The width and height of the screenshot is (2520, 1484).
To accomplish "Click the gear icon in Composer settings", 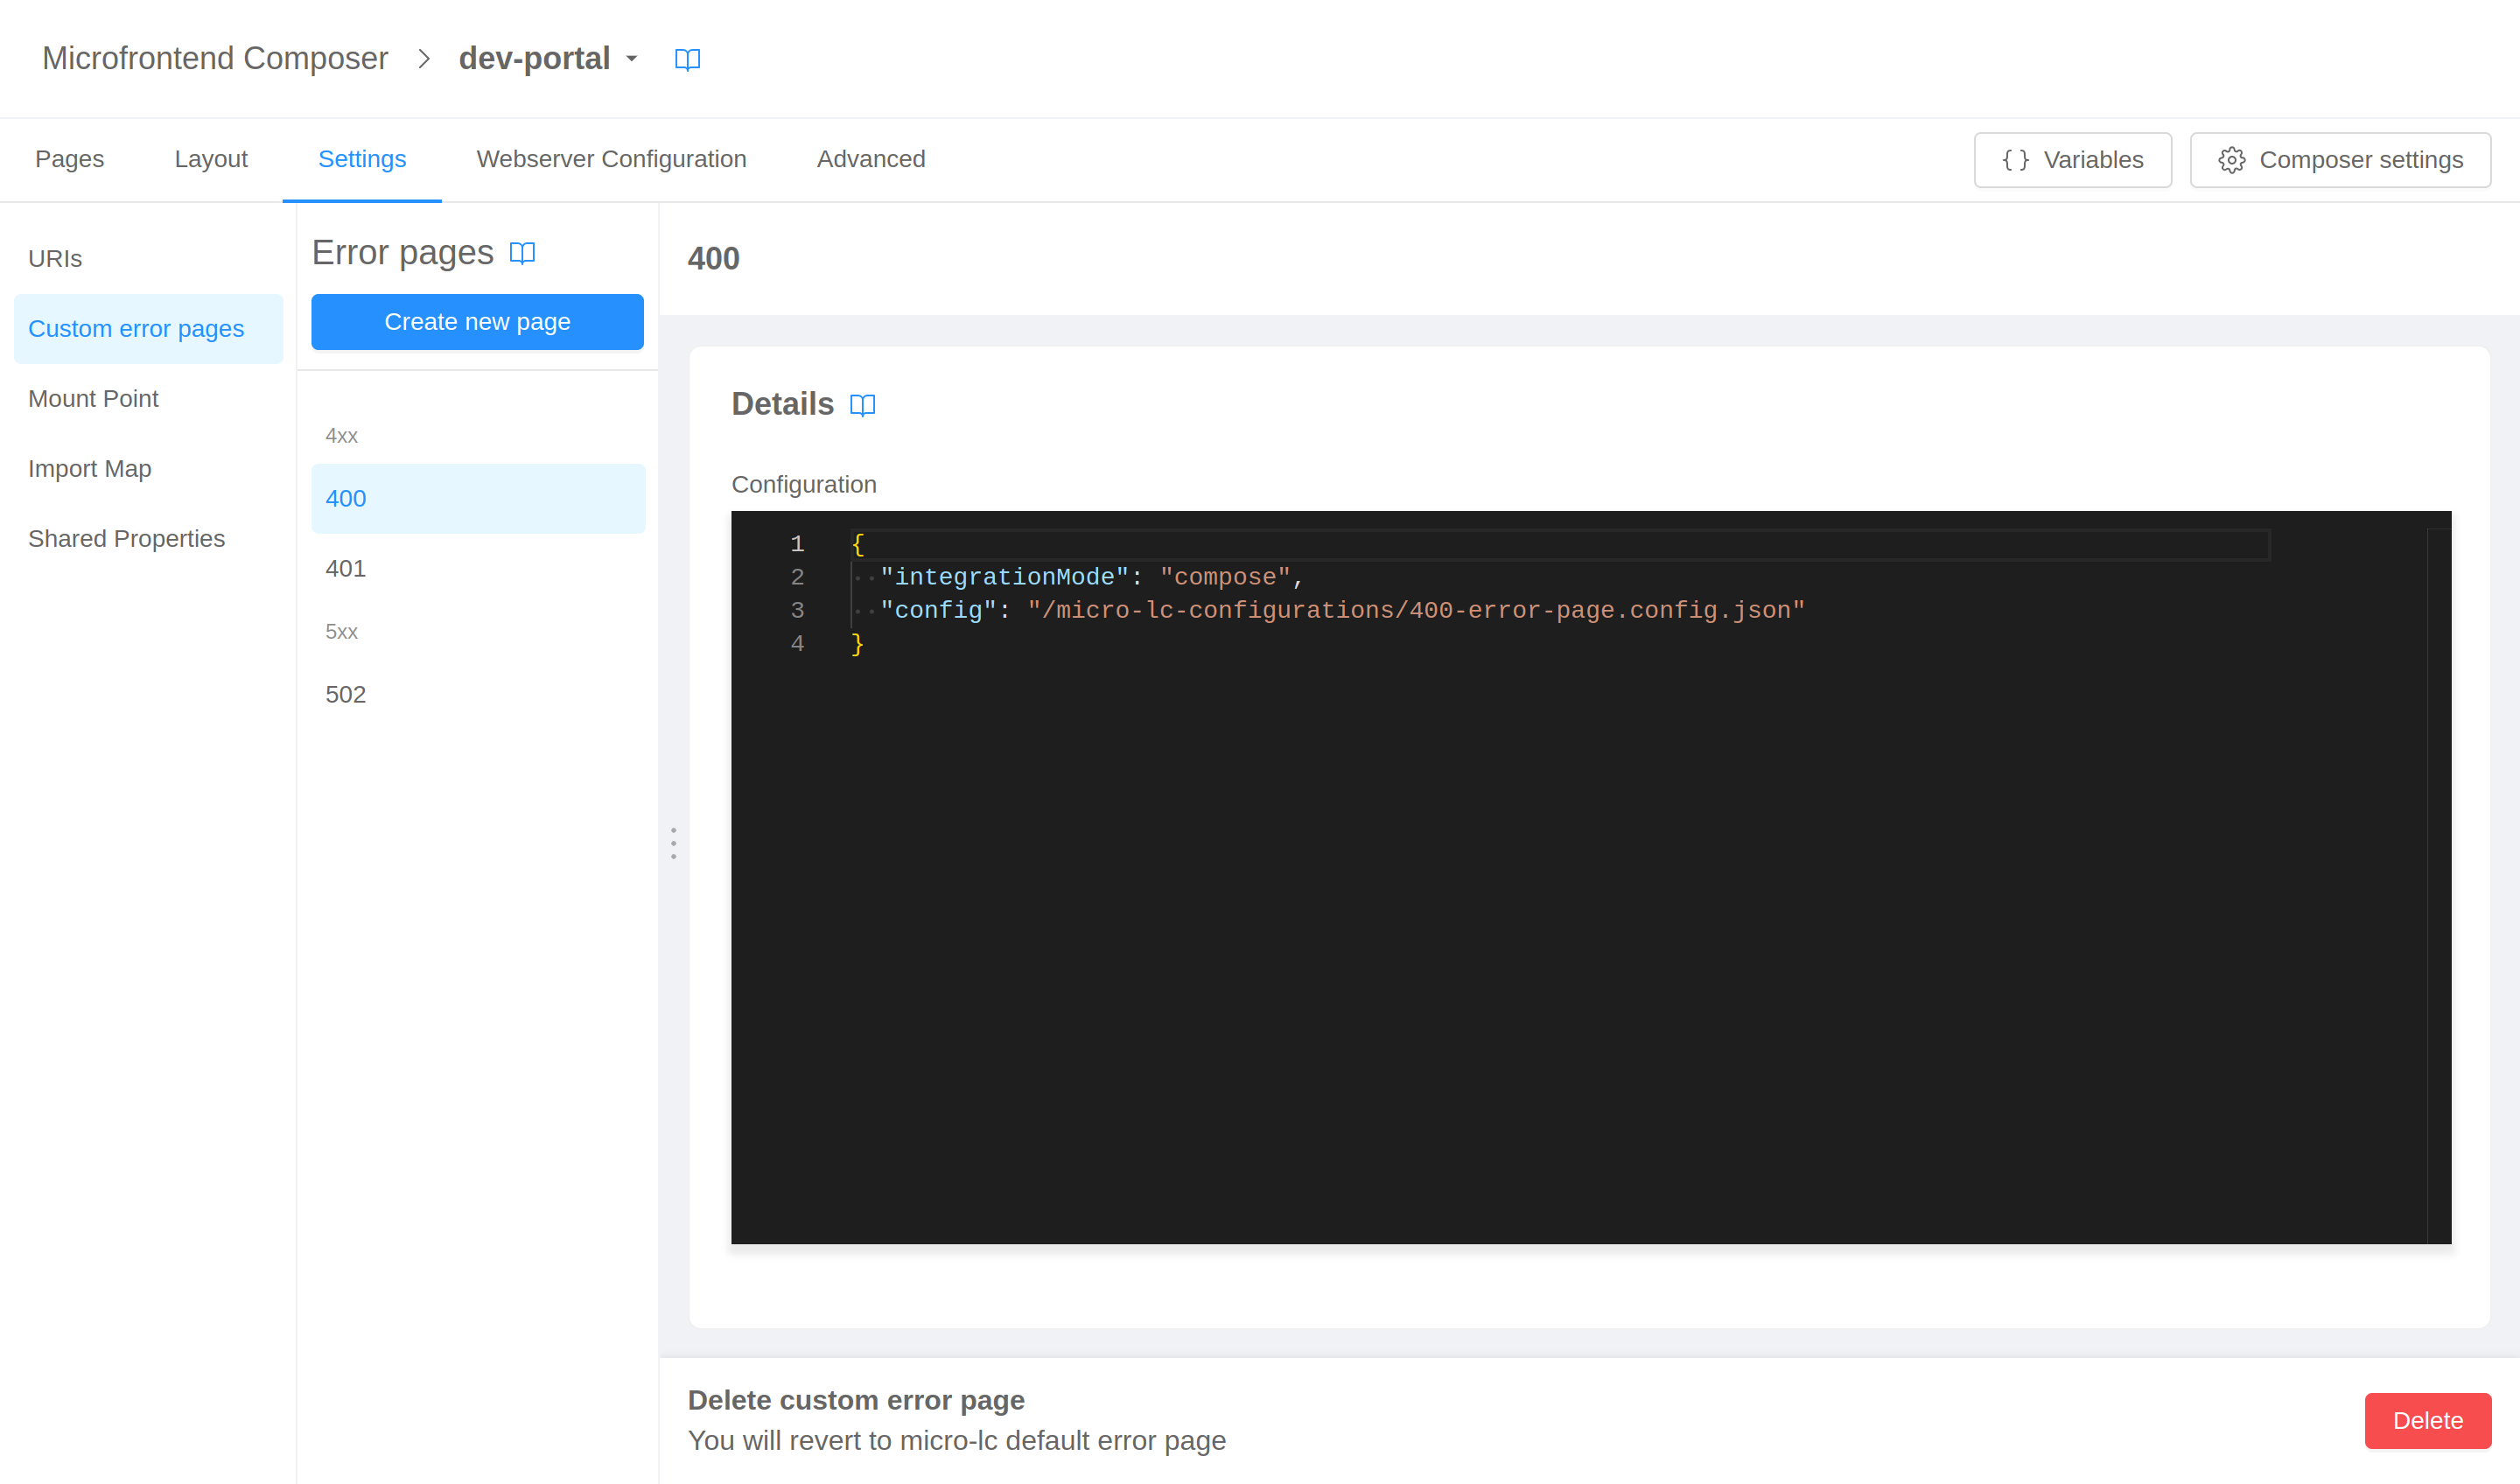I will point(2231,160).
